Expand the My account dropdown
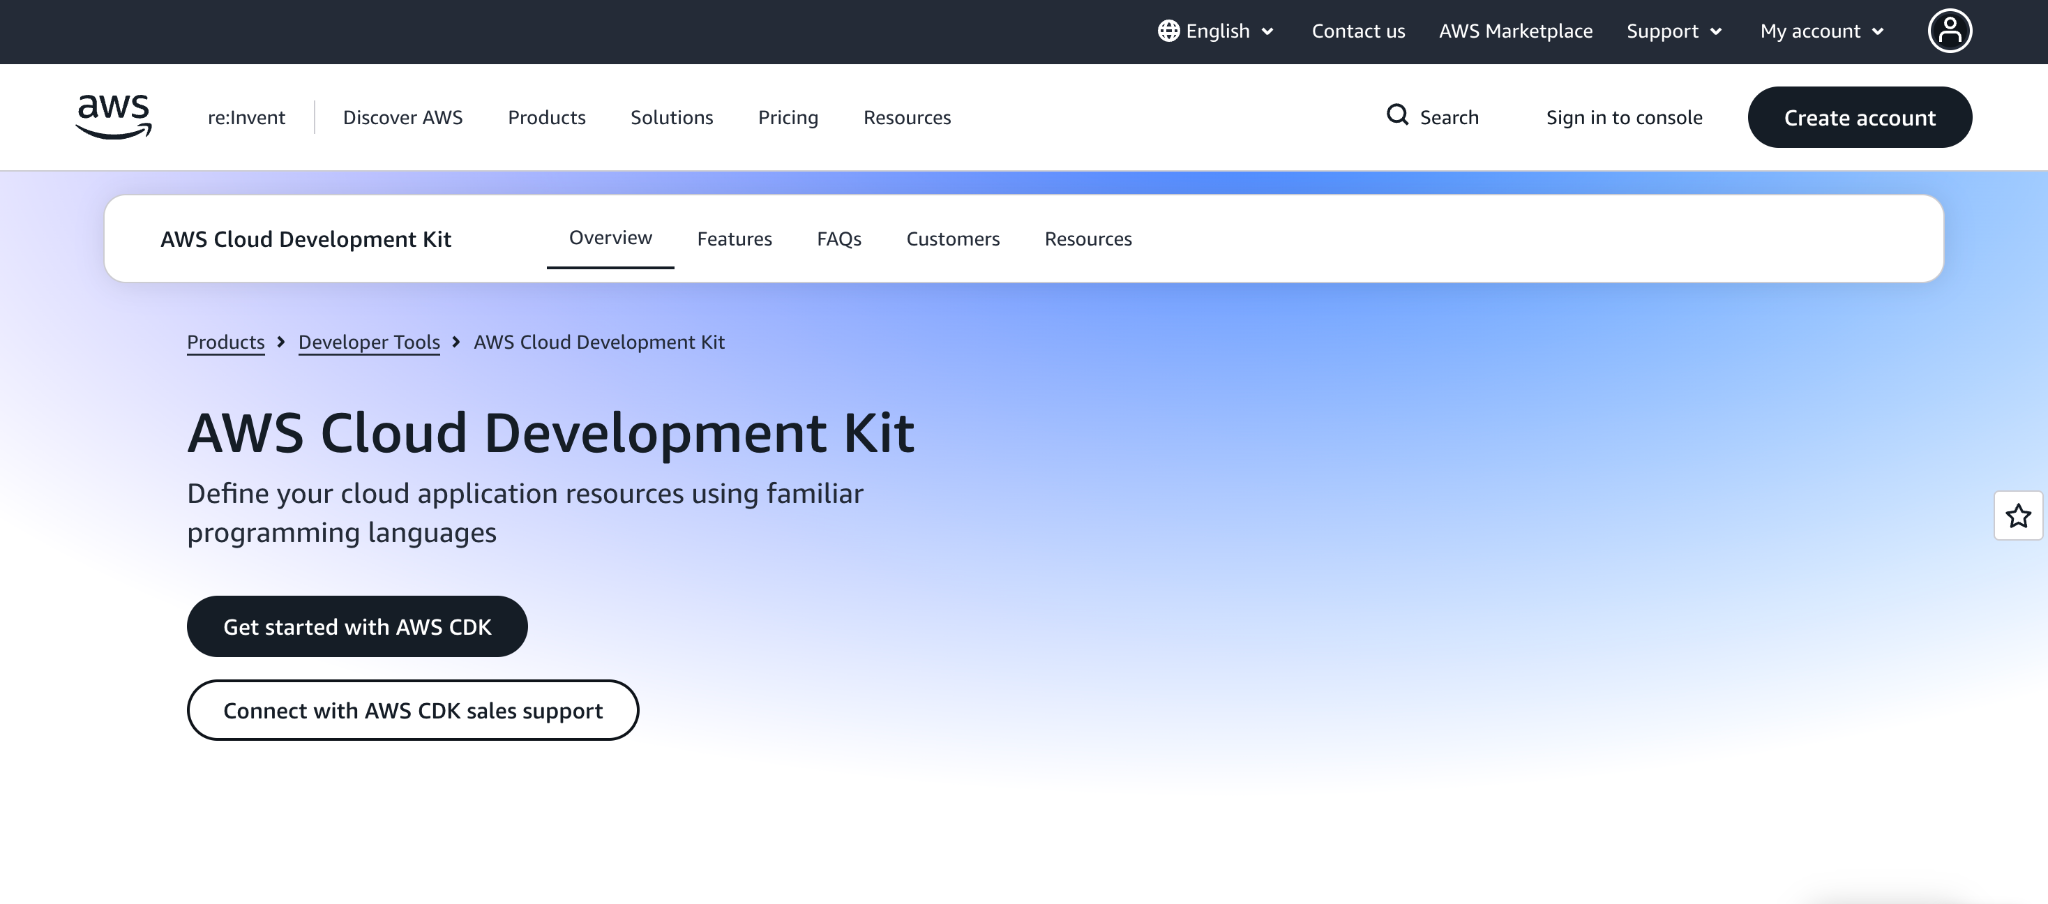Image resolution: width=2048 pixels, height=904 pixels. [1822, 31]
